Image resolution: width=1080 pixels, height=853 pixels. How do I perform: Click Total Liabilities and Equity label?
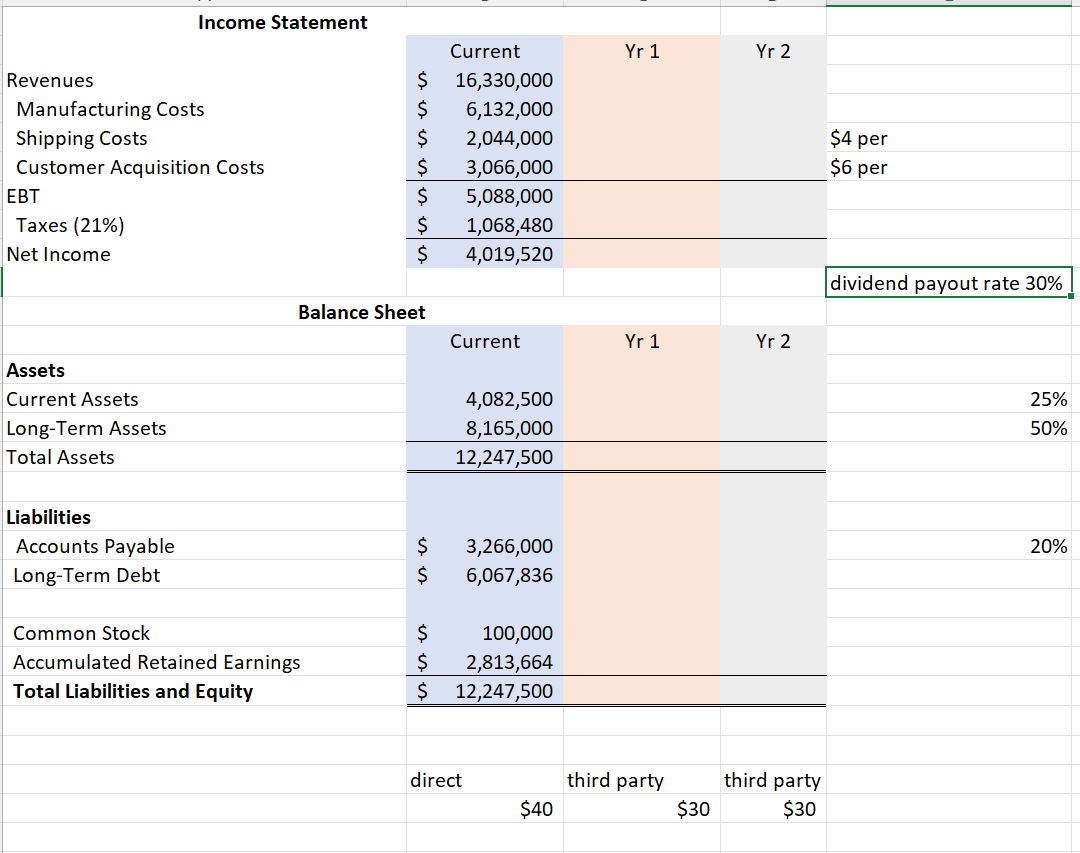(133, 690)
